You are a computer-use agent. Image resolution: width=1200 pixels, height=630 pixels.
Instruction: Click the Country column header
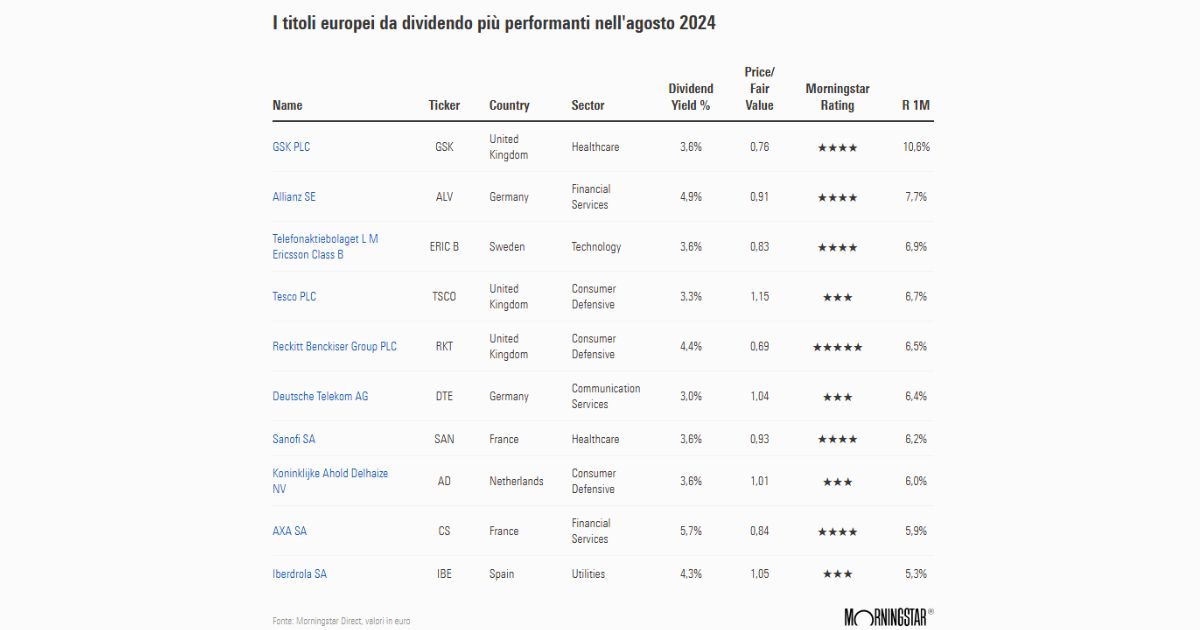click(509, 105)
